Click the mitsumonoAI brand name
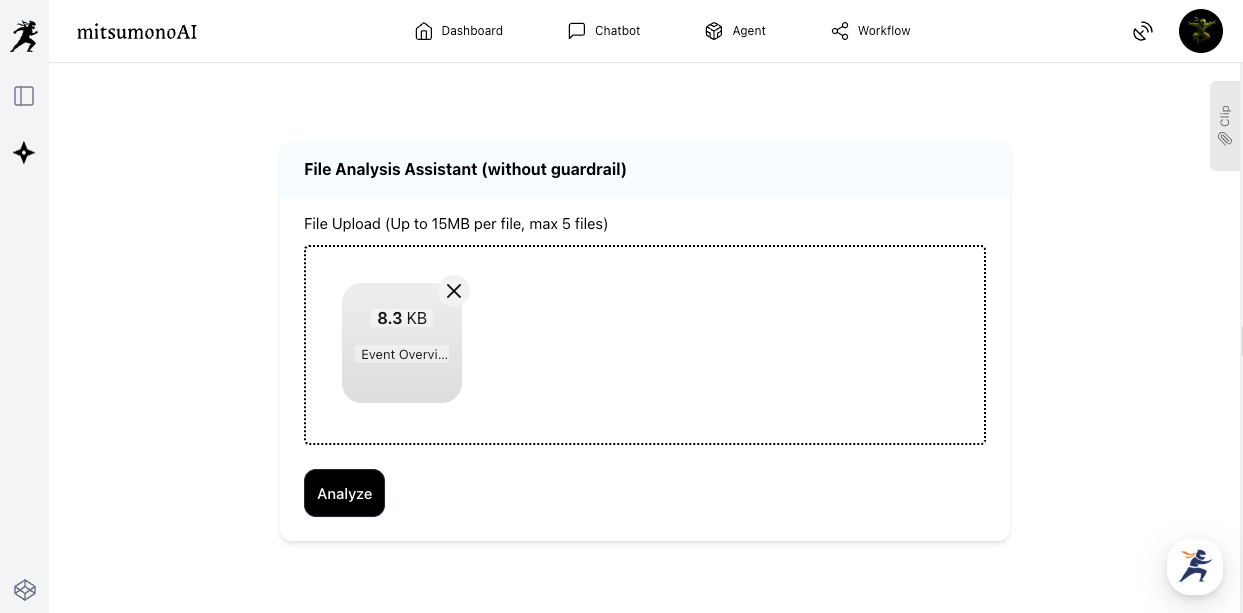This screenshot has width=1243, height=613. pos(137,31)
